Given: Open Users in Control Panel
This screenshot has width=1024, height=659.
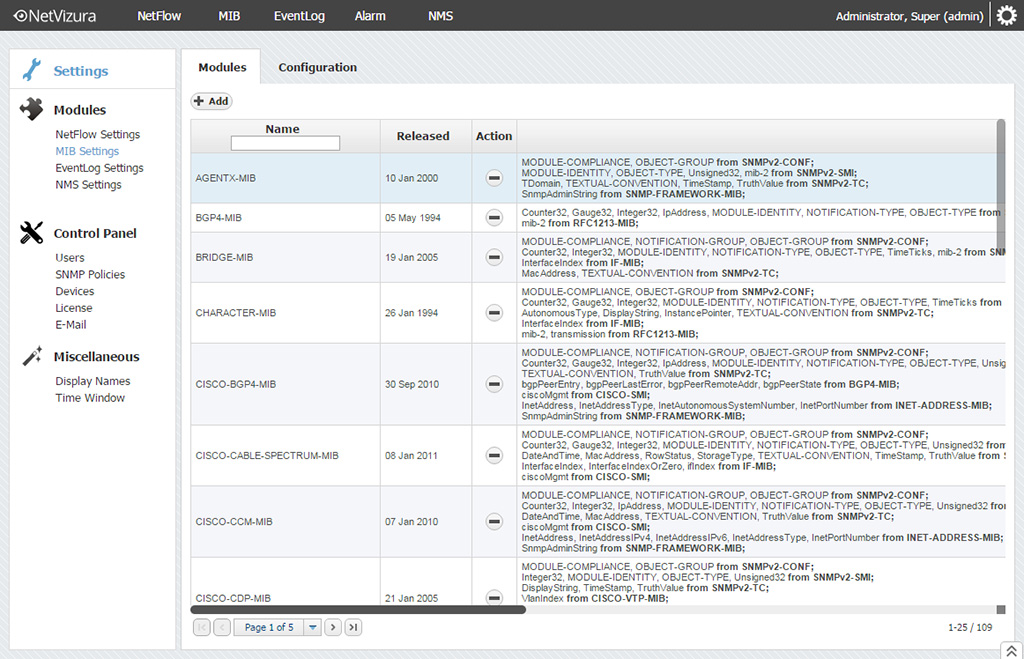Looking at the screenshot, I should 70,257.
